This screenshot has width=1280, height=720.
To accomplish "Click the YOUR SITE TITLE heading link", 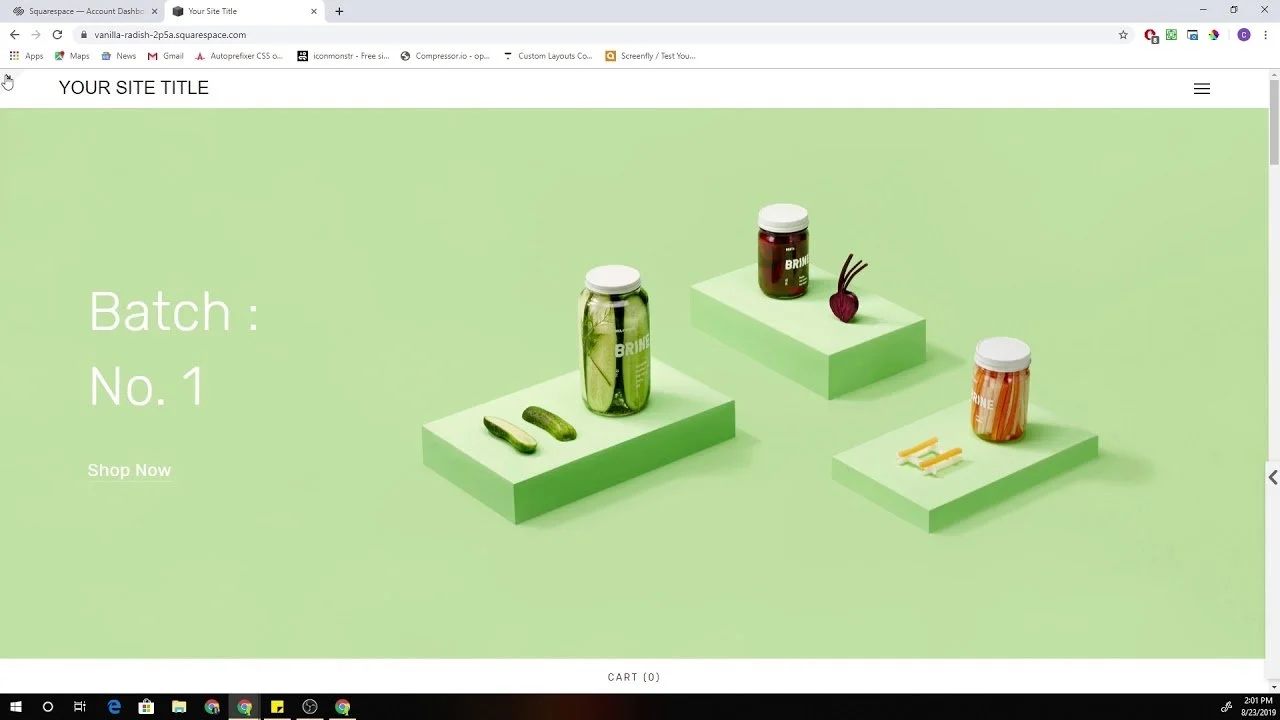I will [134, 88].
